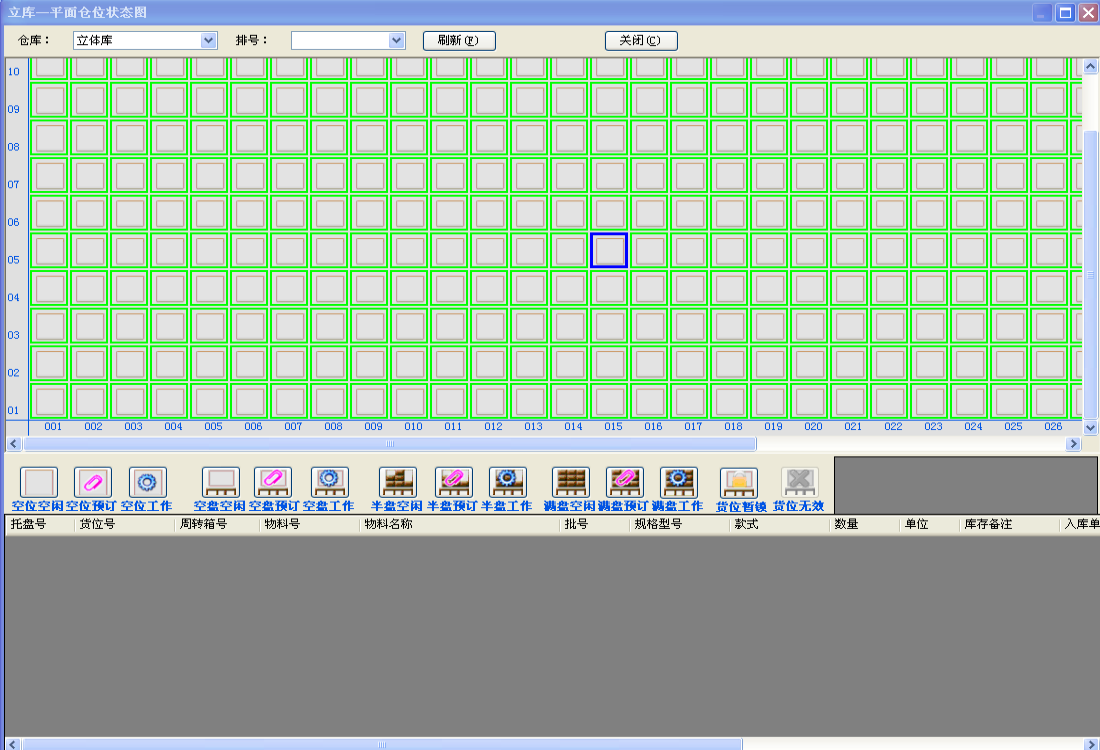The height and width of the screenshot is (750, 1100).
Task: Click bottom table scrollbar right arrow
Action: [x=1092, y=744]
